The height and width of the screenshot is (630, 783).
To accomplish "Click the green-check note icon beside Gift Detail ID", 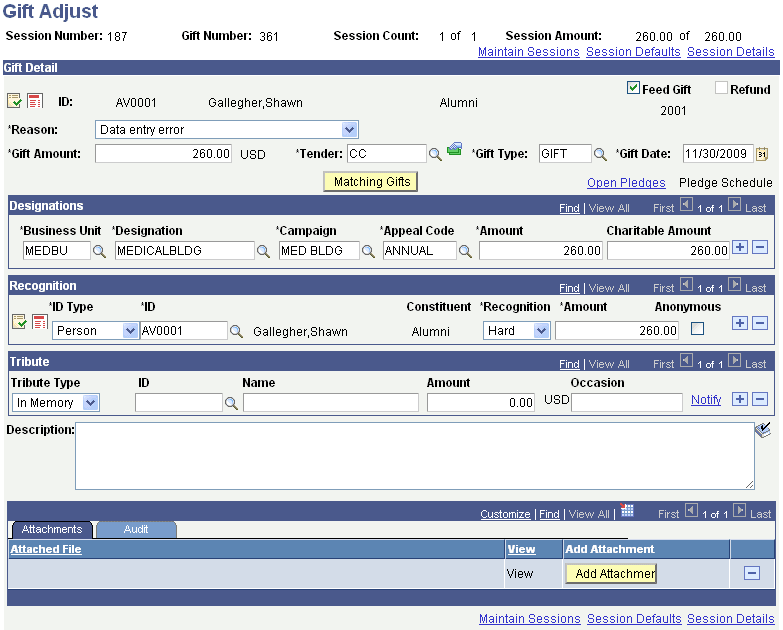I will (14, 101).
